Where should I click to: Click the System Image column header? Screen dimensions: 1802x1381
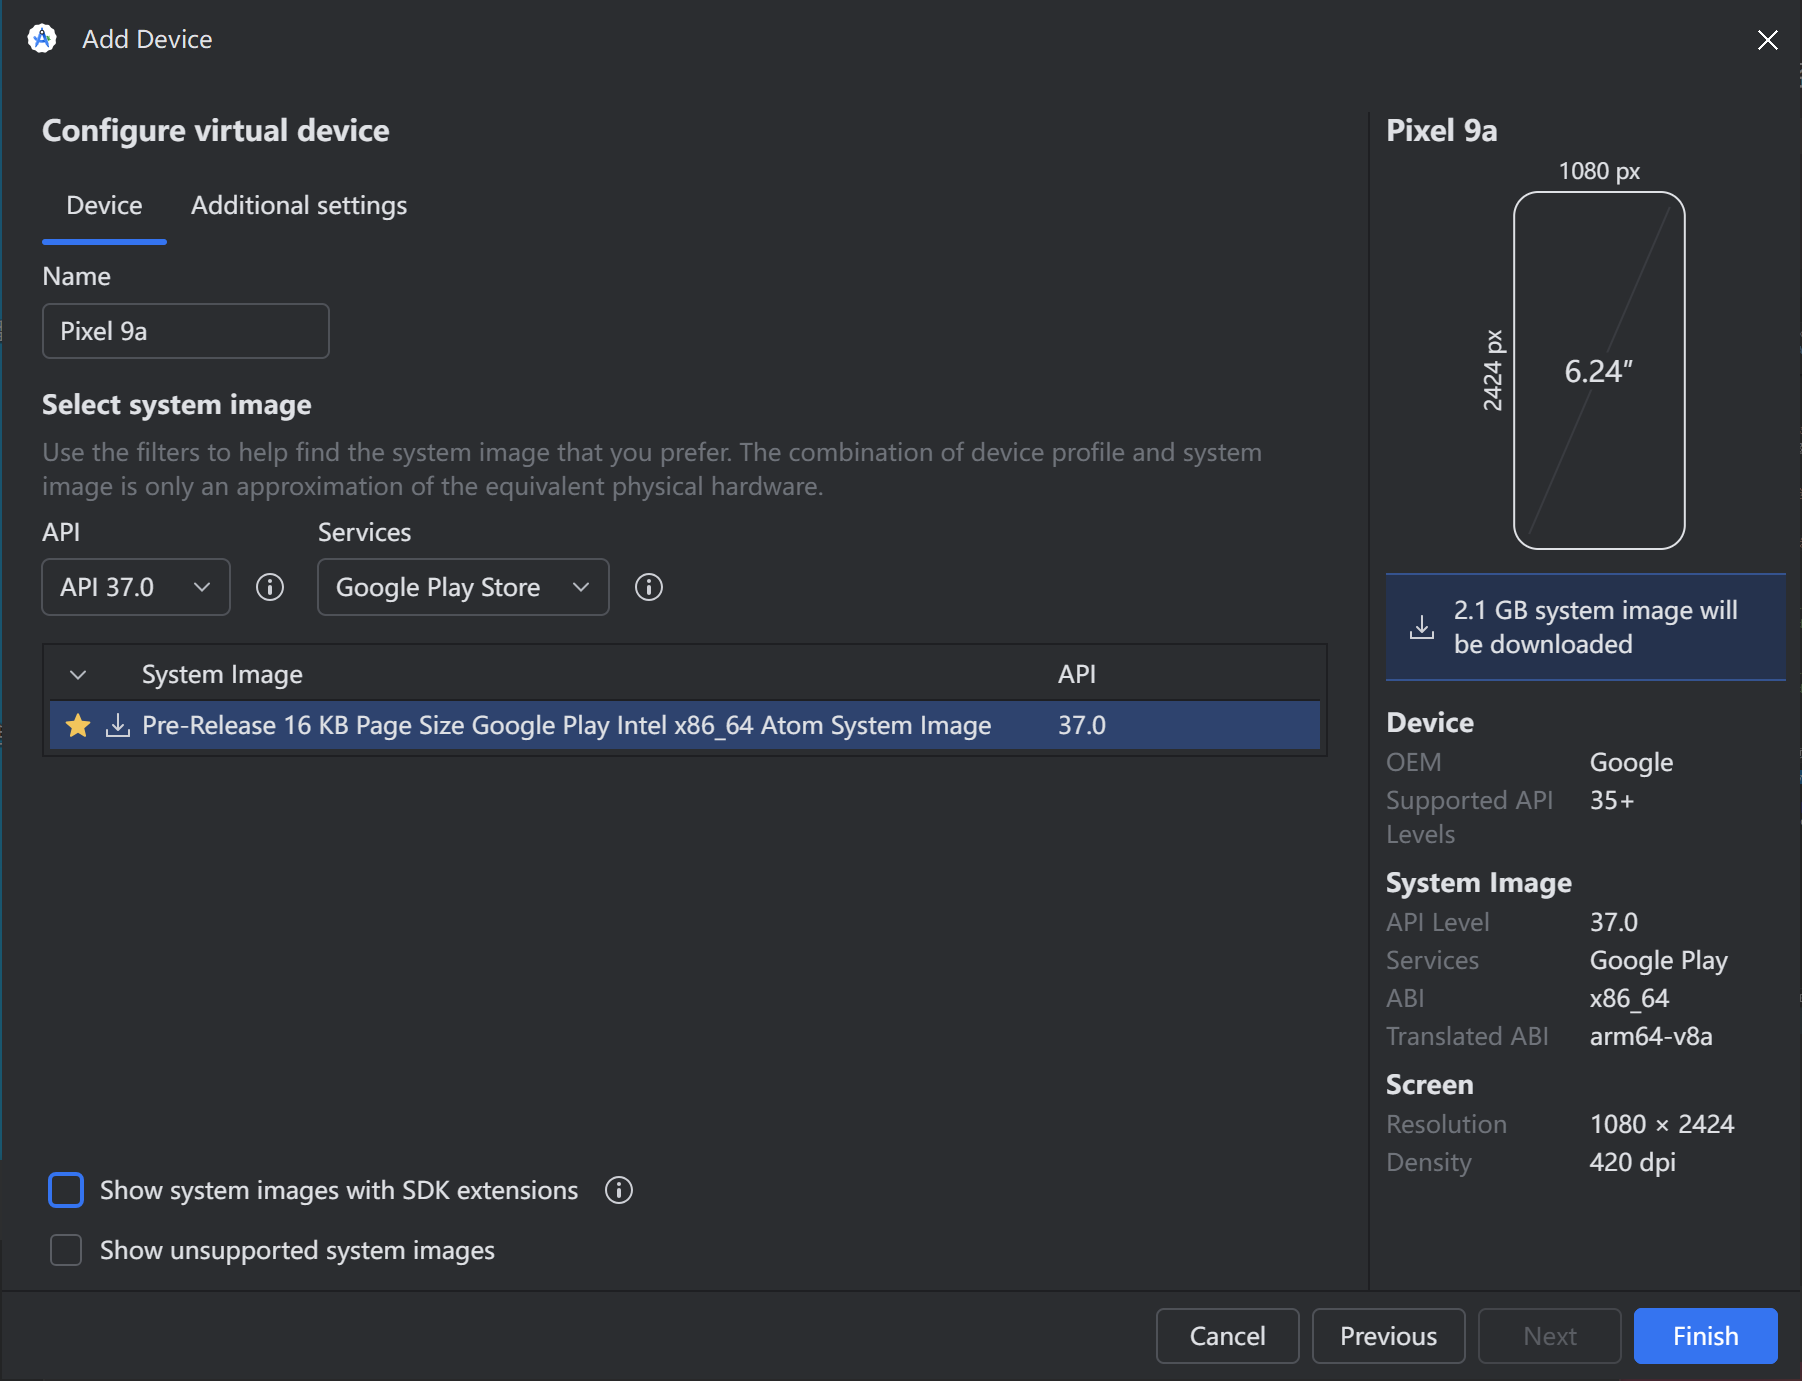pos(222,675)
